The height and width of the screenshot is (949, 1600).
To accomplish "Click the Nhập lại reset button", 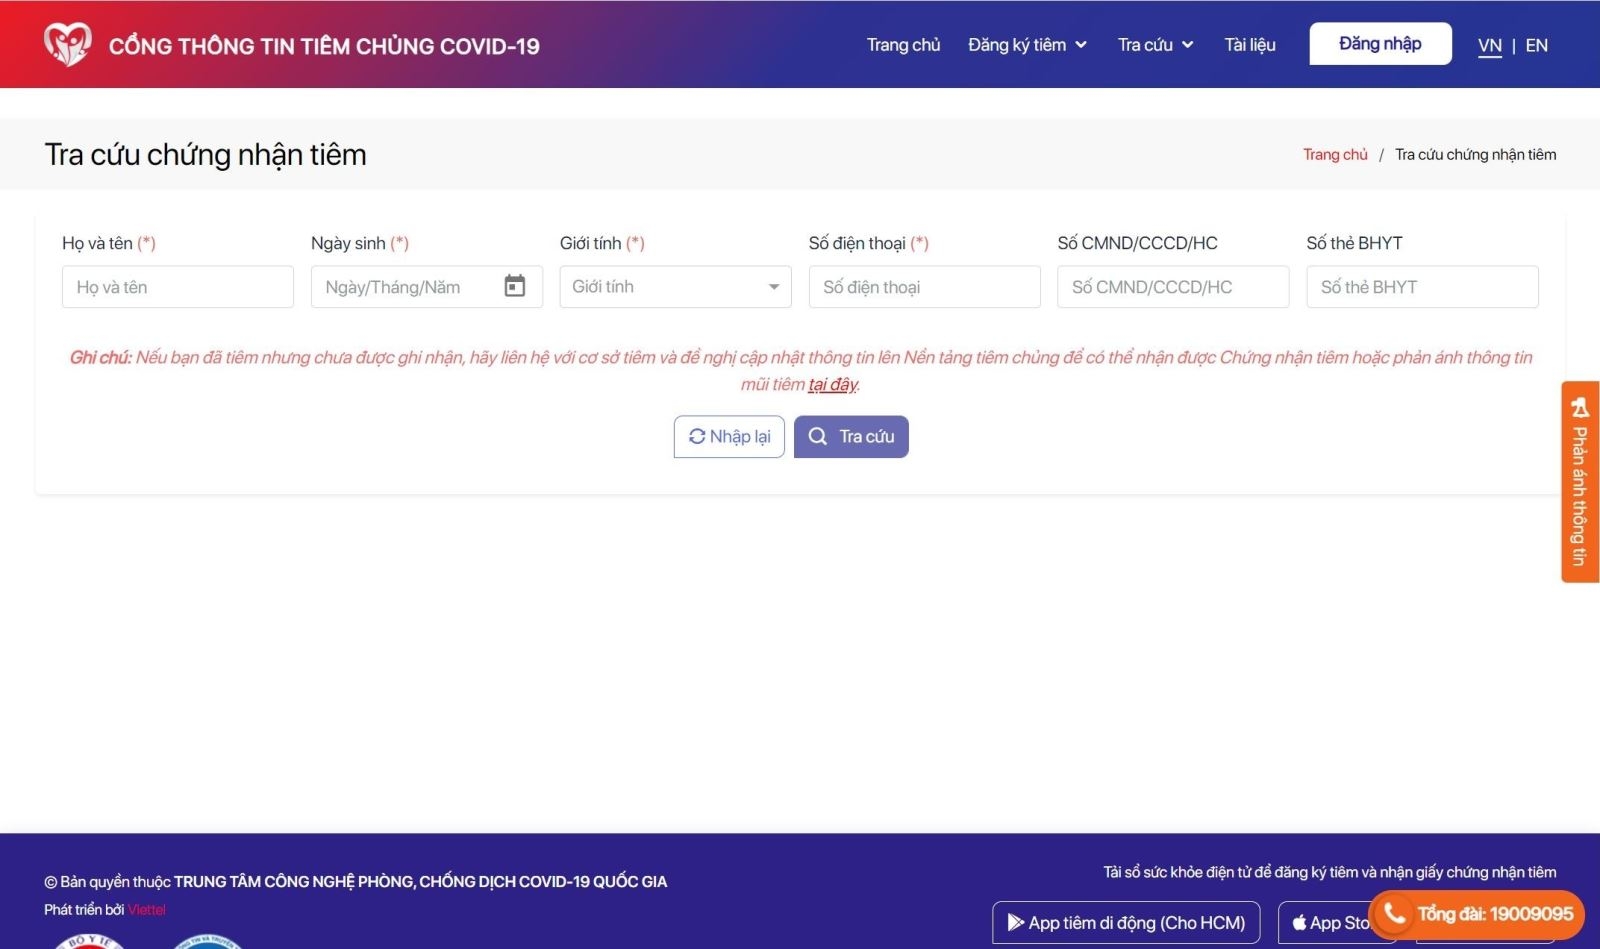I will point(729,437).
